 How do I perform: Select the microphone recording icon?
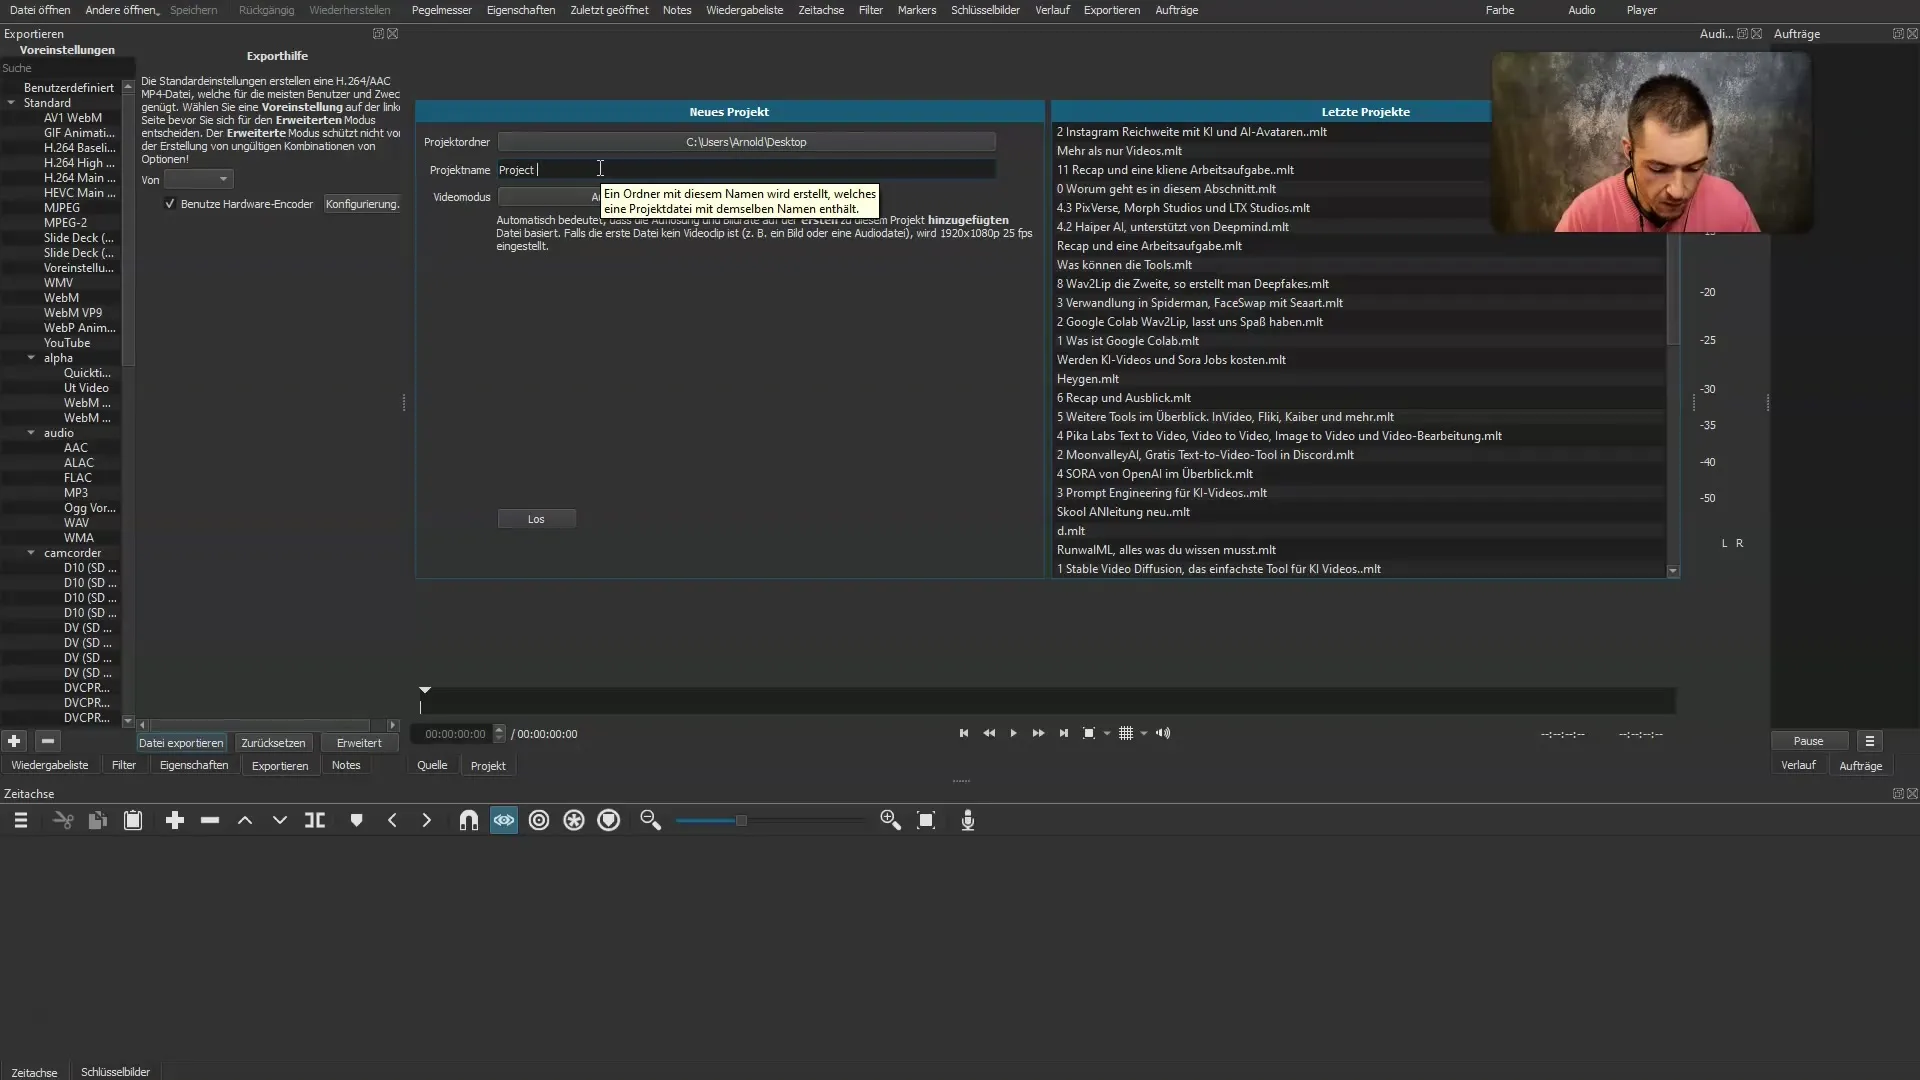tap(968, 820)
